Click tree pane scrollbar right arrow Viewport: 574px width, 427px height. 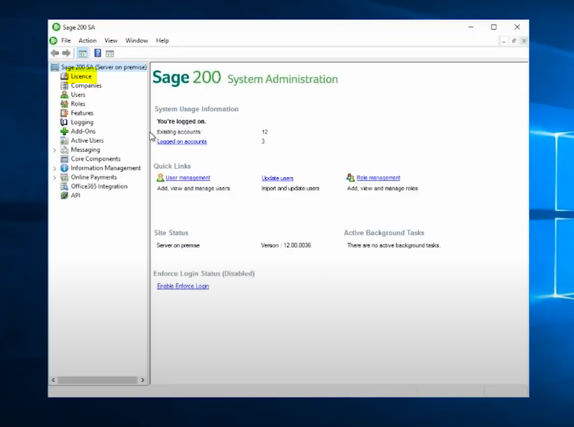142,380
